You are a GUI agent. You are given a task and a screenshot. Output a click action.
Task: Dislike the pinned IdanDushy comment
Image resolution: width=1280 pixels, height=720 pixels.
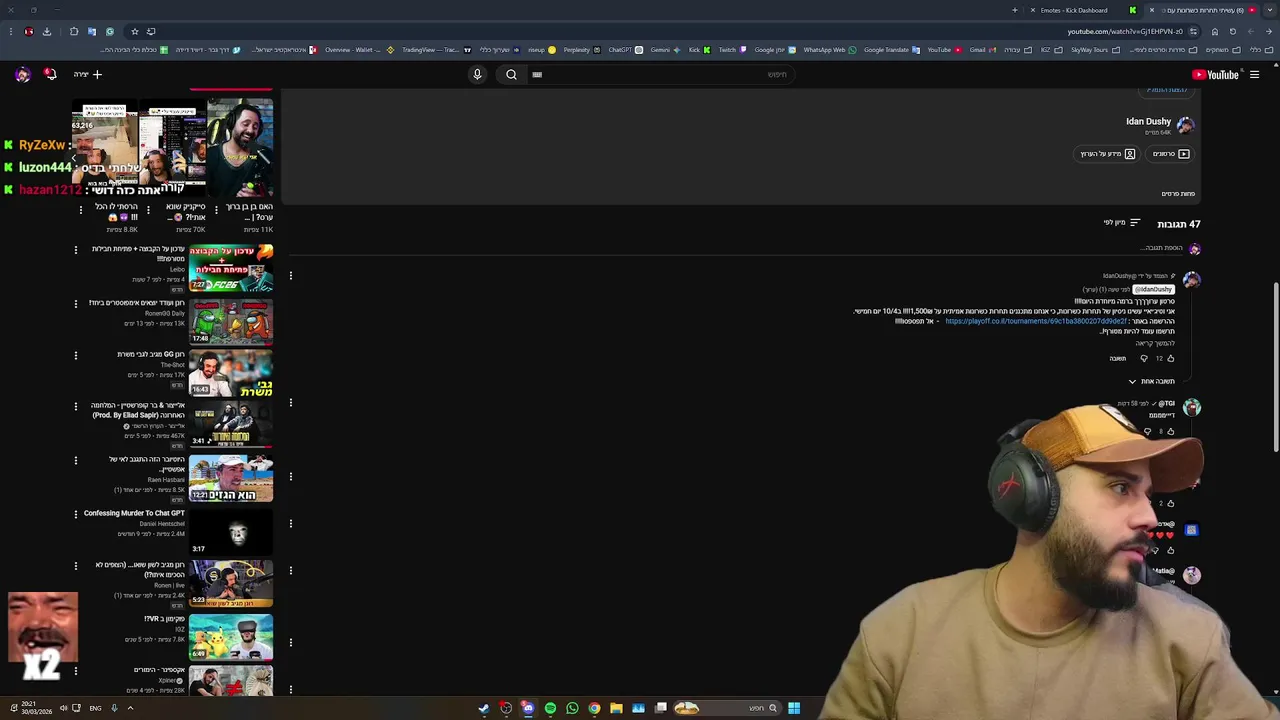point(1144,358)
